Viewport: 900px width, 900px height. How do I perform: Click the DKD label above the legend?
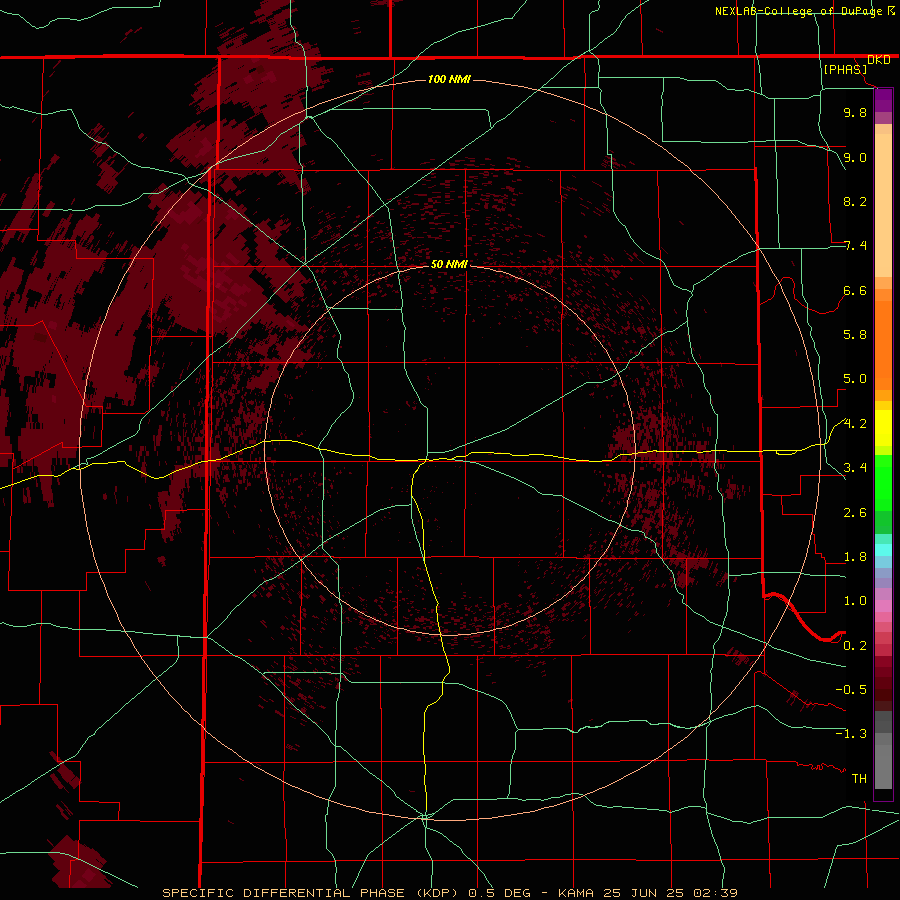point(878,60)
